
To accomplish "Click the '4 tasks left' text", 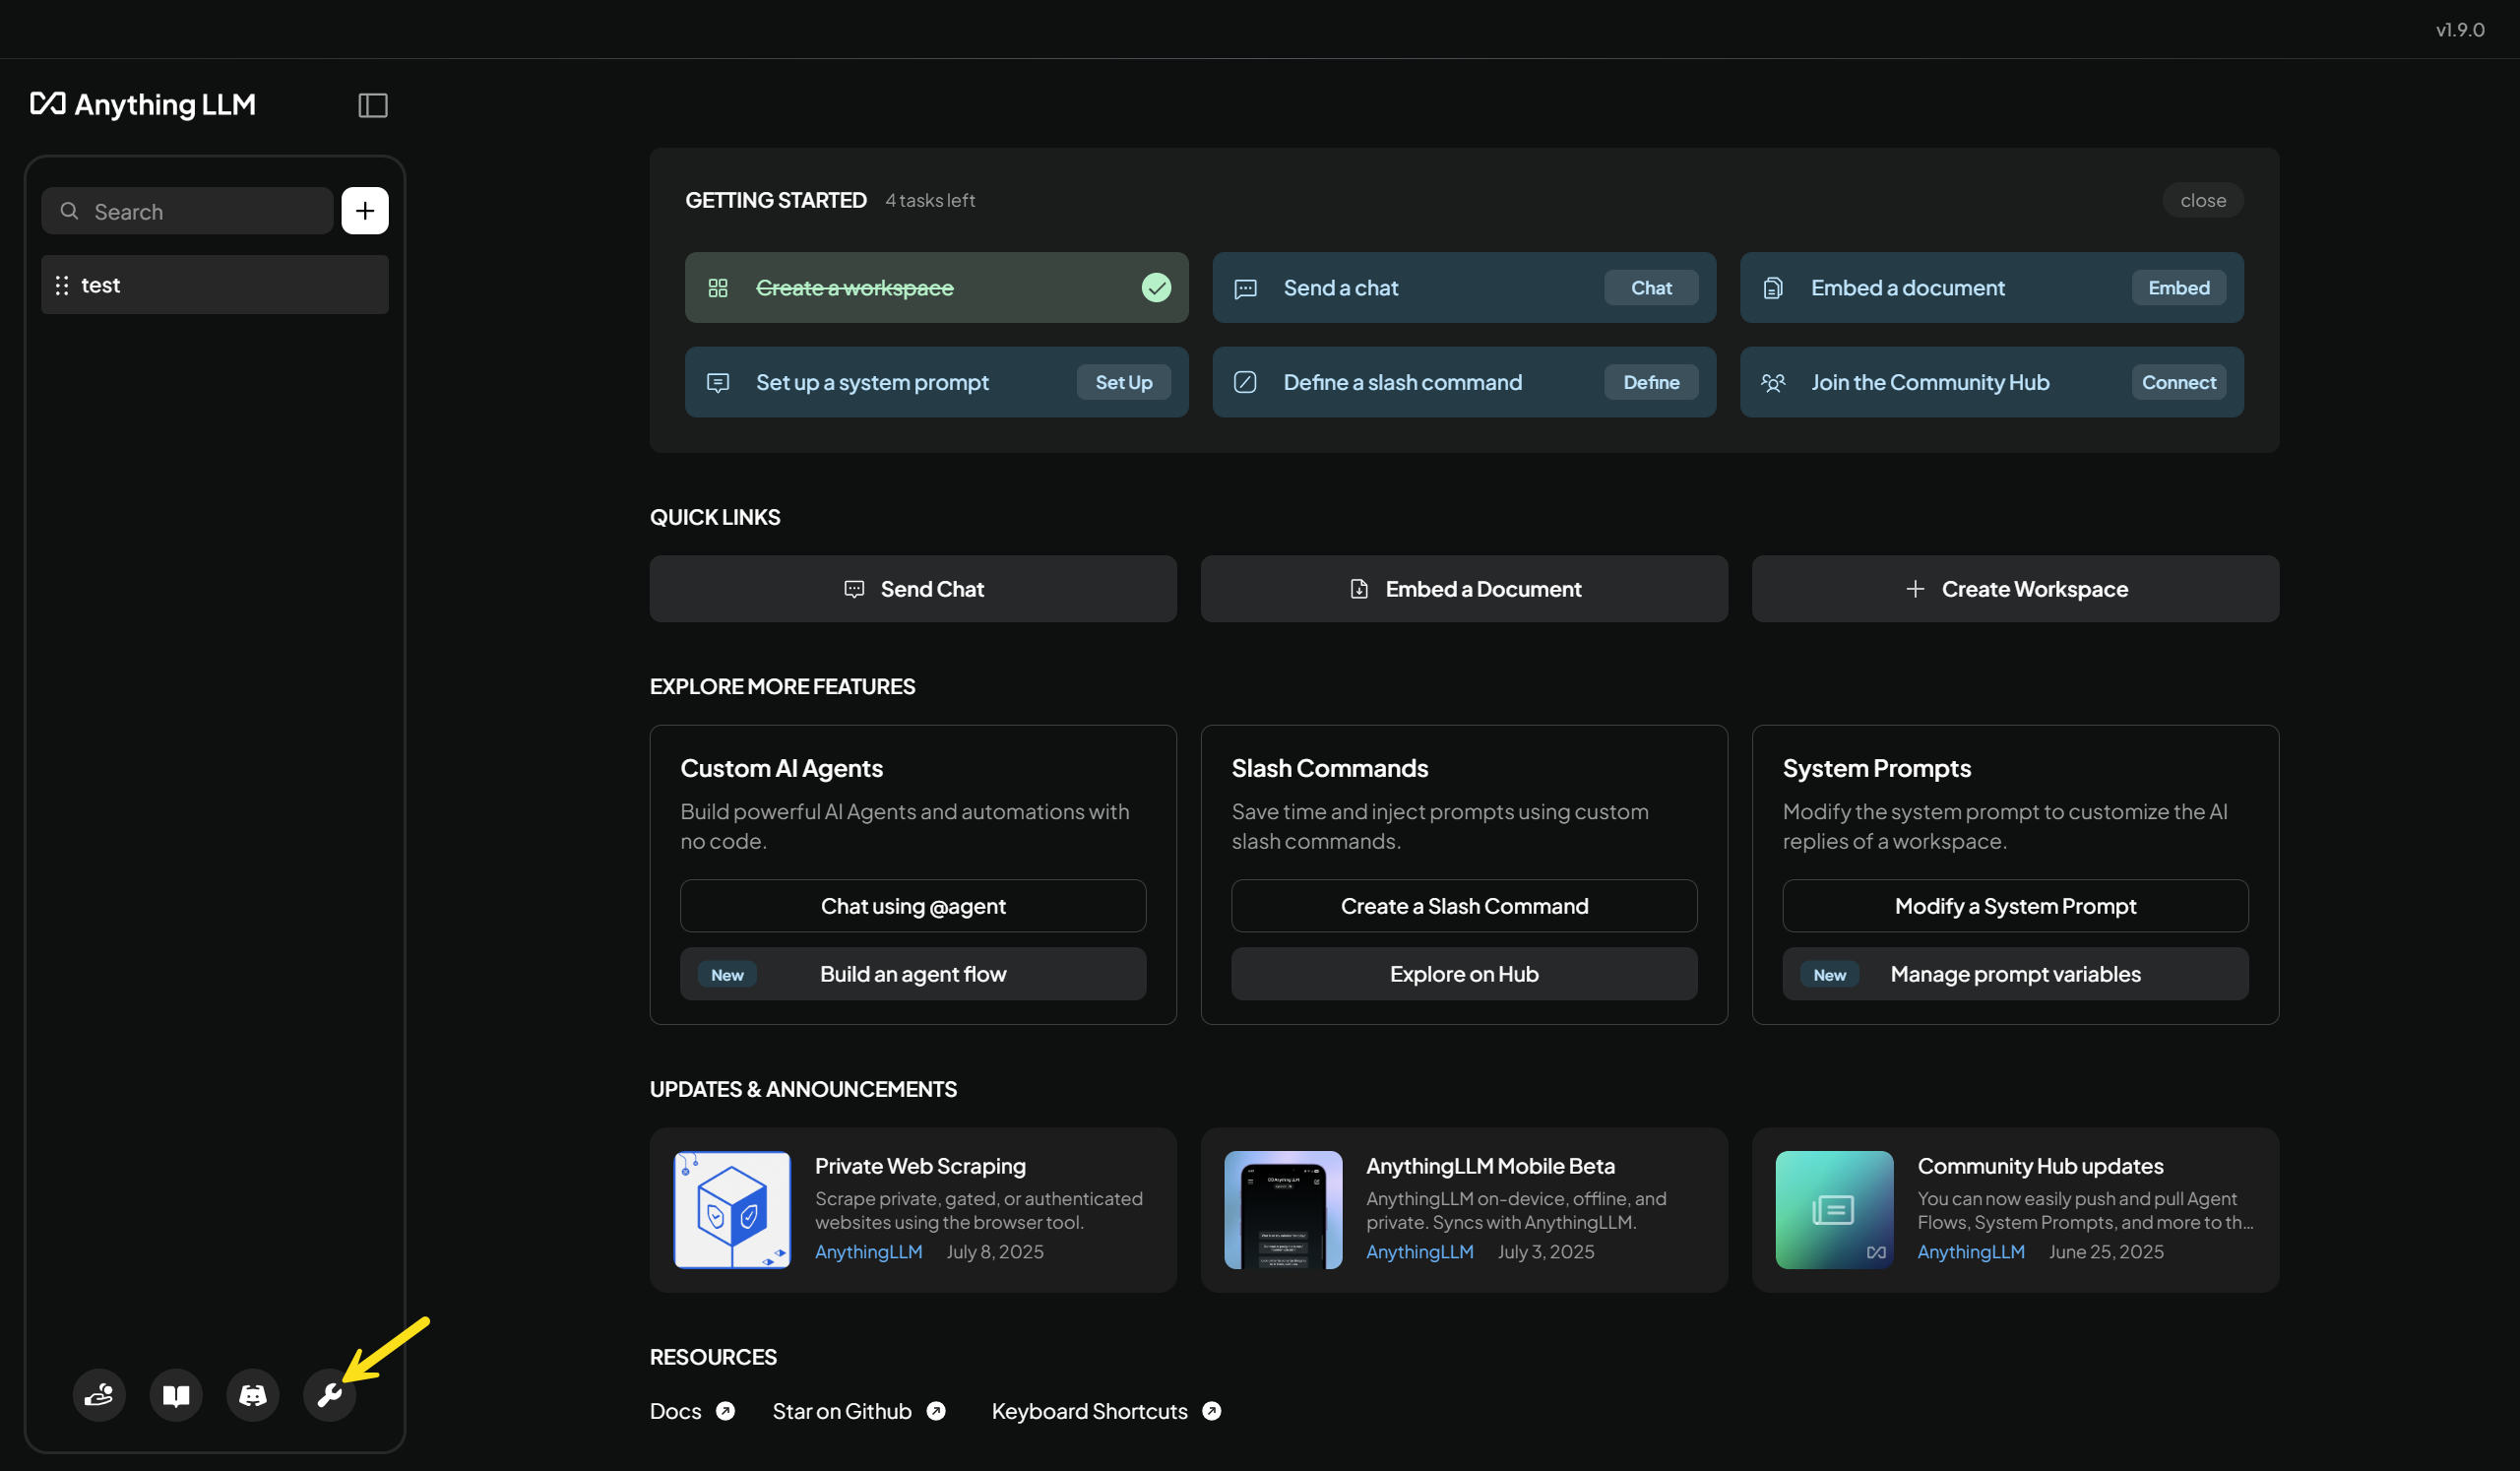I will (x=929, y=200).
